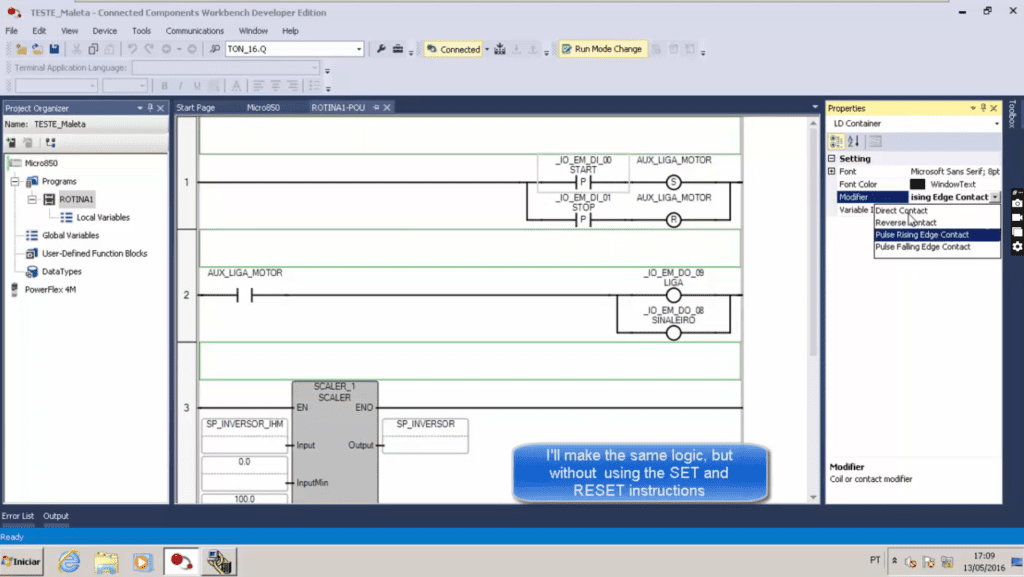This screenshot has height=577, width=1024.
Task: Switch to categorized view in the Properties panel
Action: pyautogui.click(x=837, y=141)
